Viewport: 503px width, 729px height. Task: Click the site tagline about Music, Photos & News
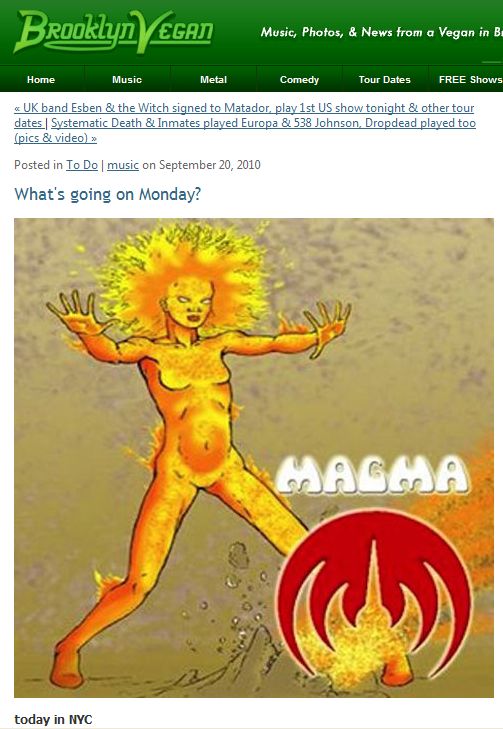click(x=381, y=32)
